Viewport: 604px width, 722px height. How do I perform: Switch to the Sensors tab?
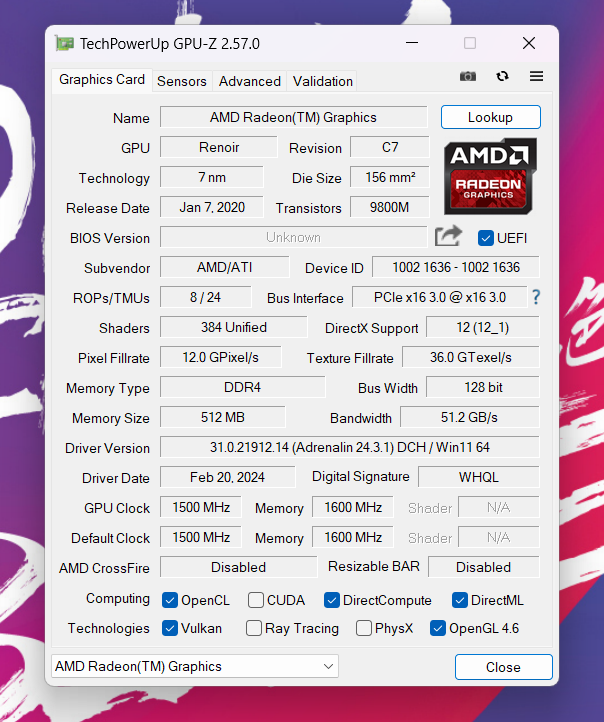[x=182, y=82]
